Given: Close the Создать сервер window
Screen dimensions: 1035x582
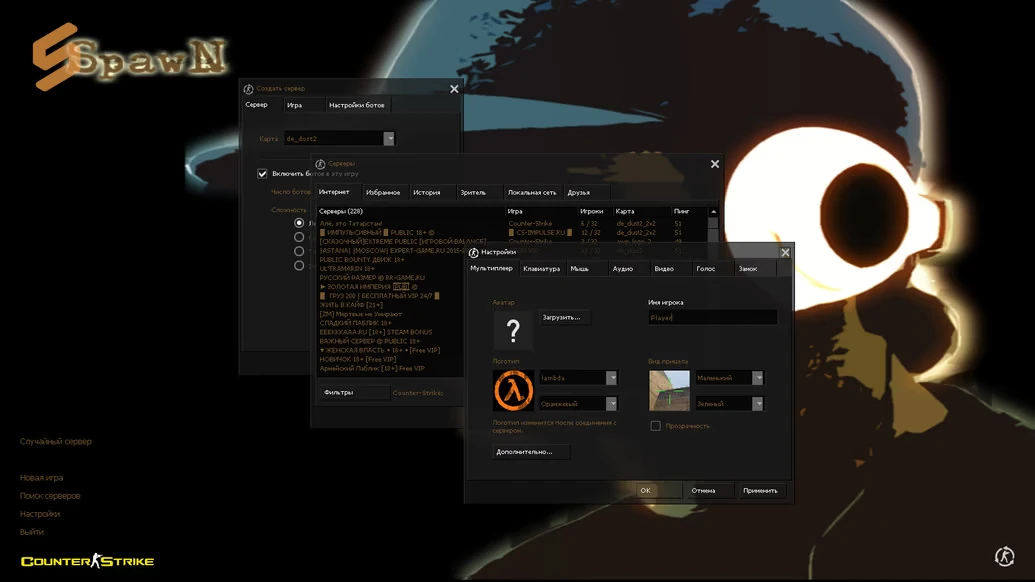Looking at the screenshot, I should coord(454,89).
